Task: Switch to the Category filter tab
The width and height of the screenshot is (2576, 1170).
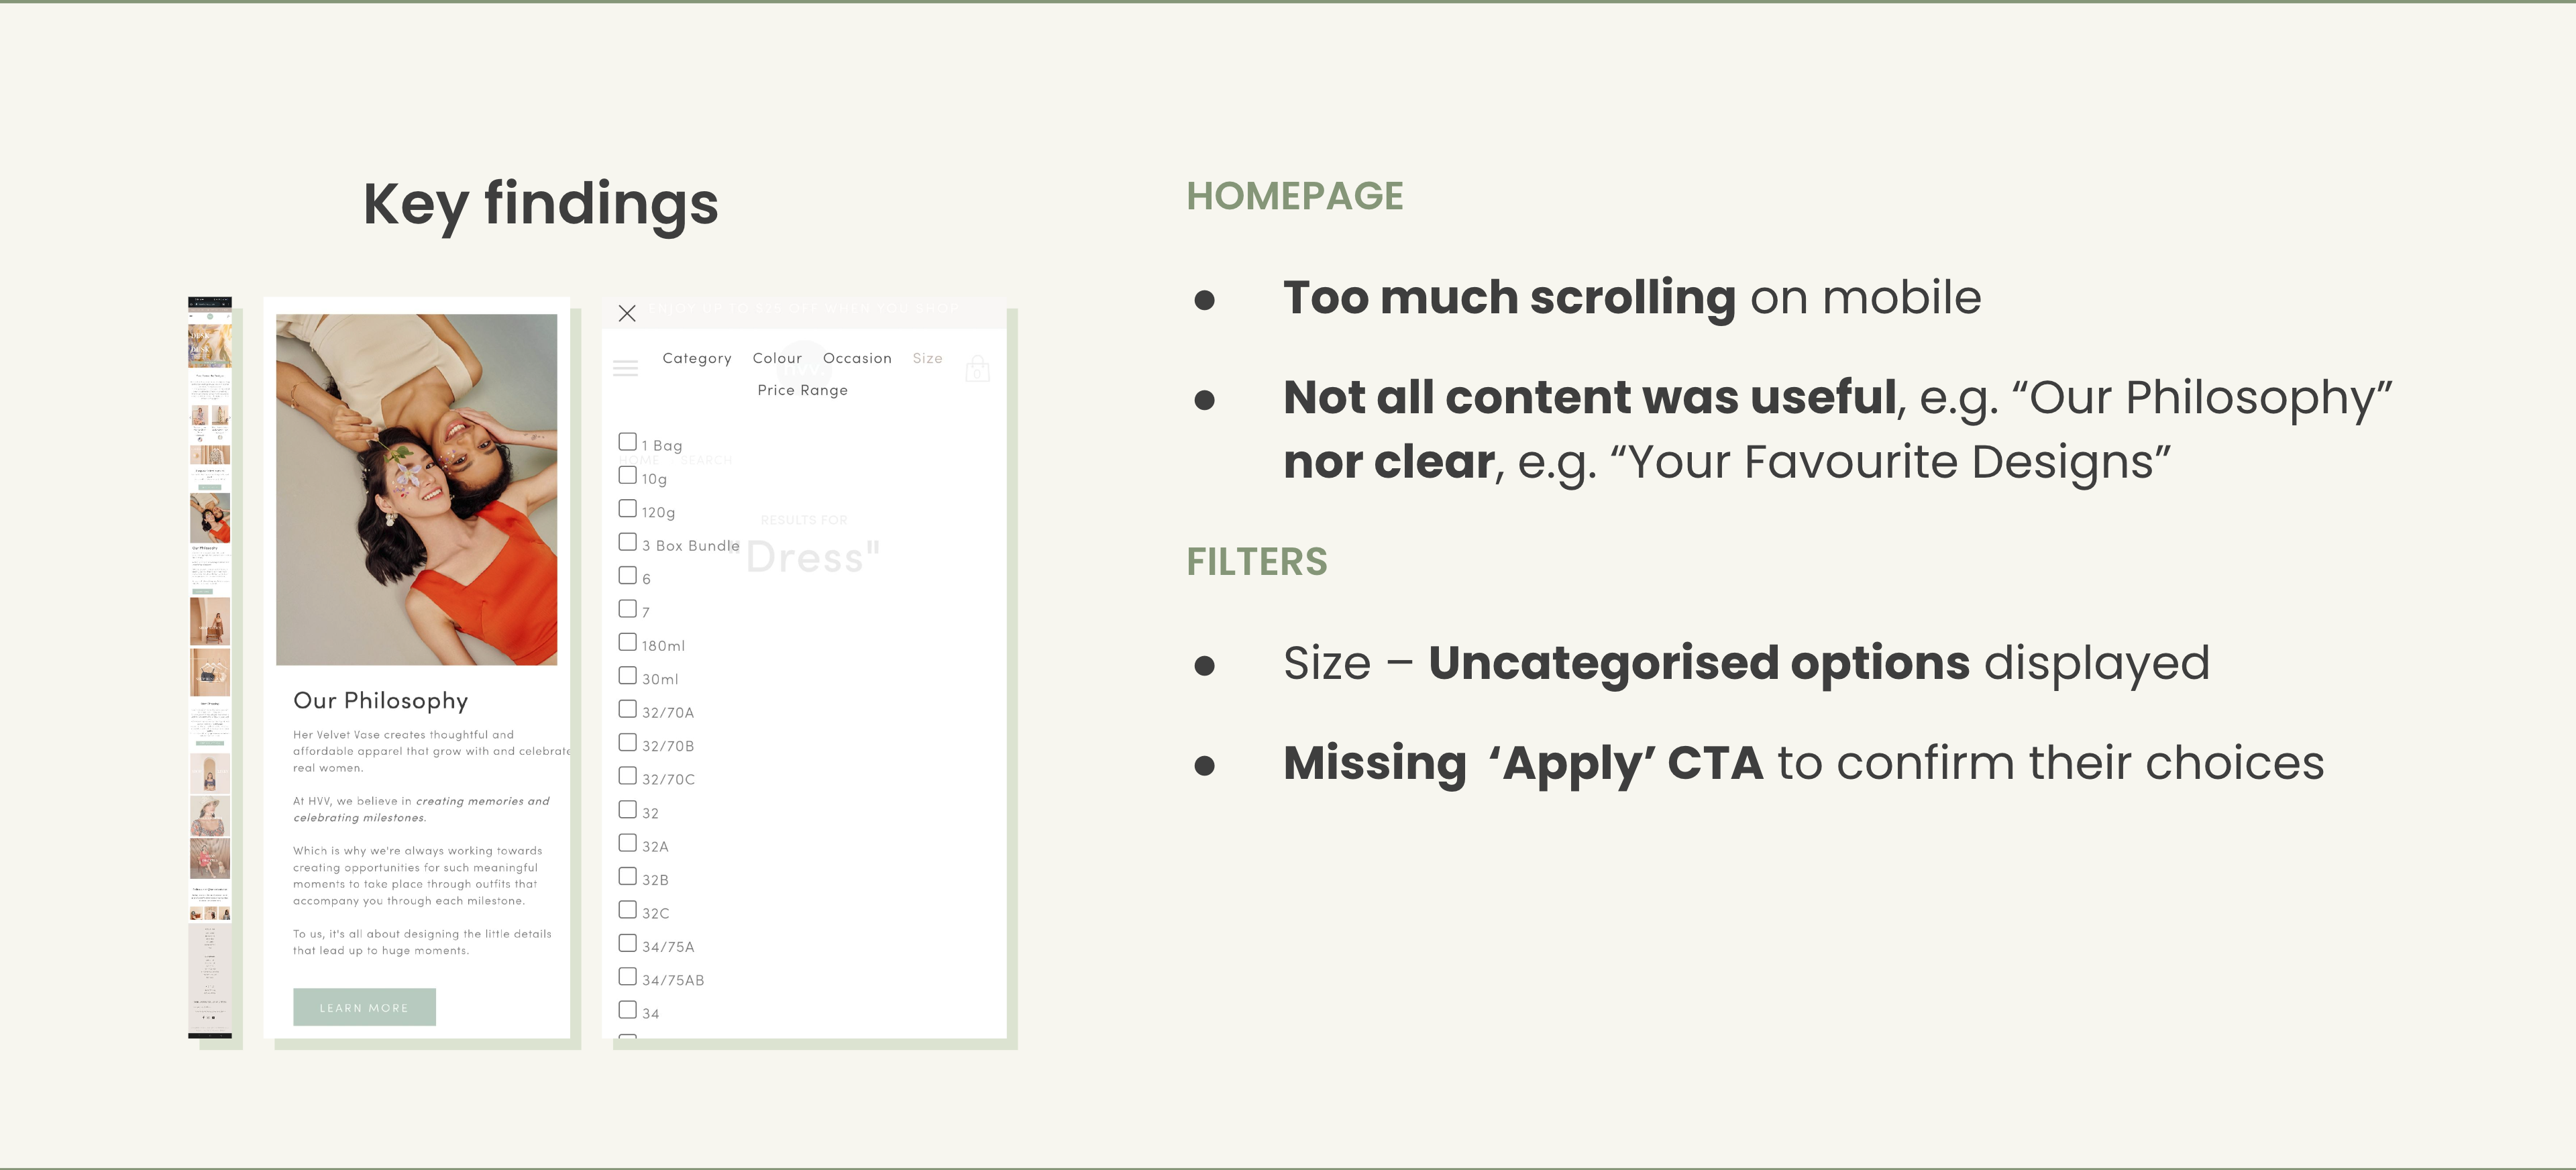Action: (697, 358)
